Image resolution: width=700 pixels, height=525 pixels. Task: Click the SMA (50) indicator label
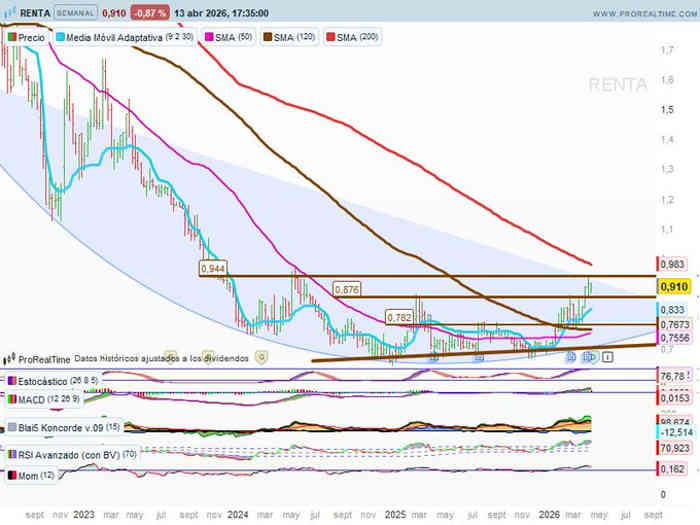(x=231, y=37)
